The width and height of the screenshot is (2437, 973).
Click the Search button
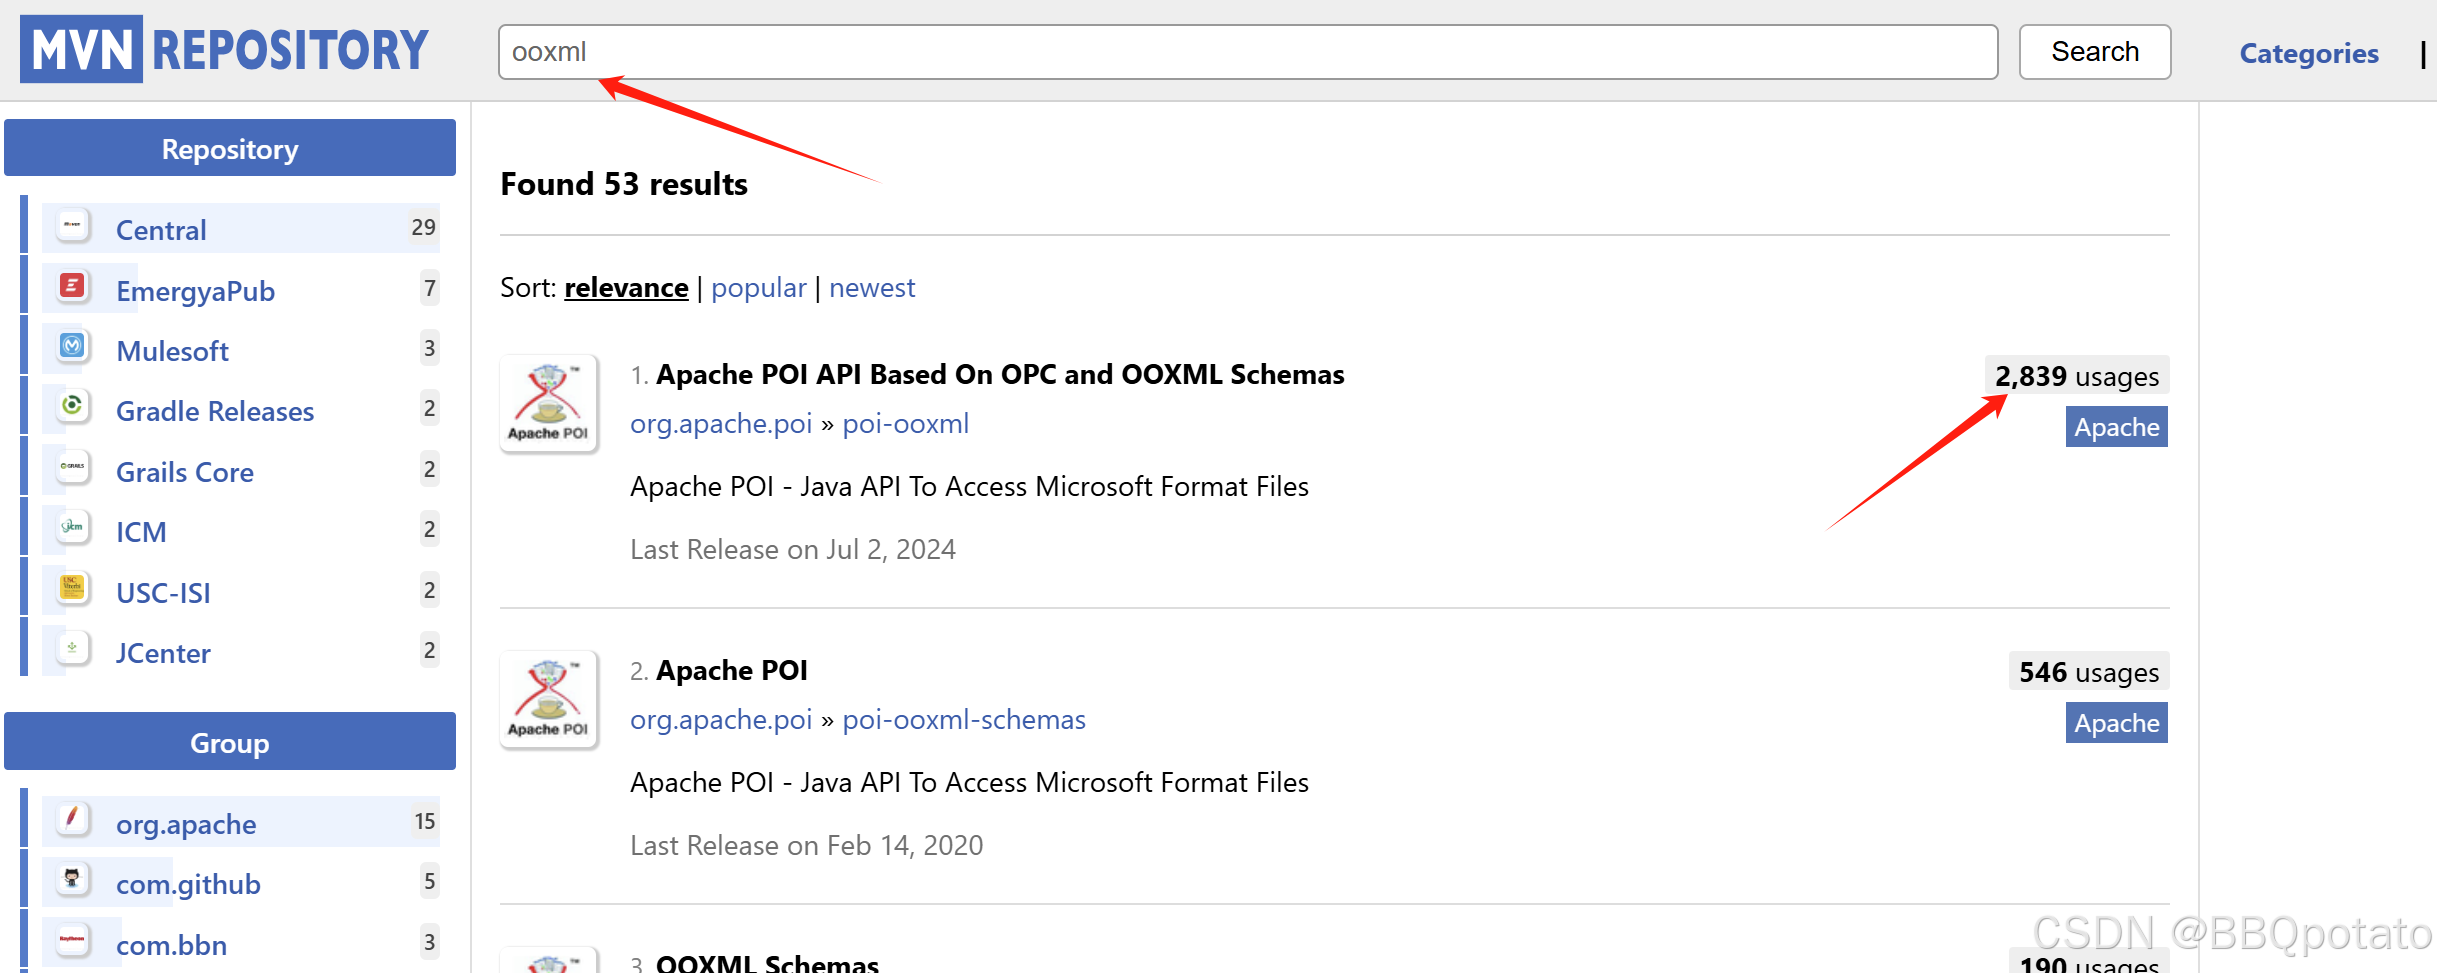tap(2095, 52)
